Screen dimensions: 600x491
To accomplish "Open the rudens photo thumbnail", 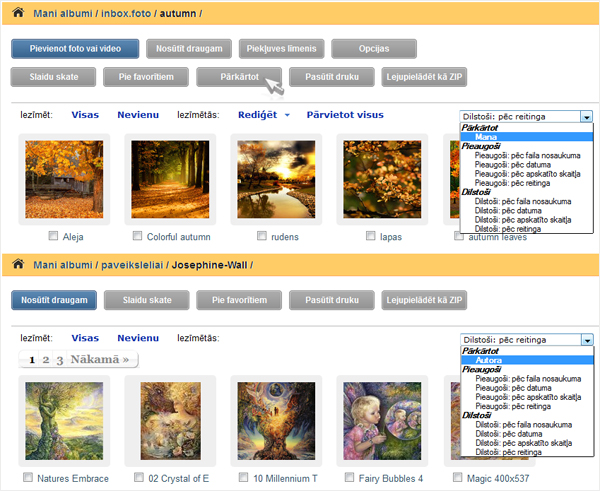I will tap(276, 179).
